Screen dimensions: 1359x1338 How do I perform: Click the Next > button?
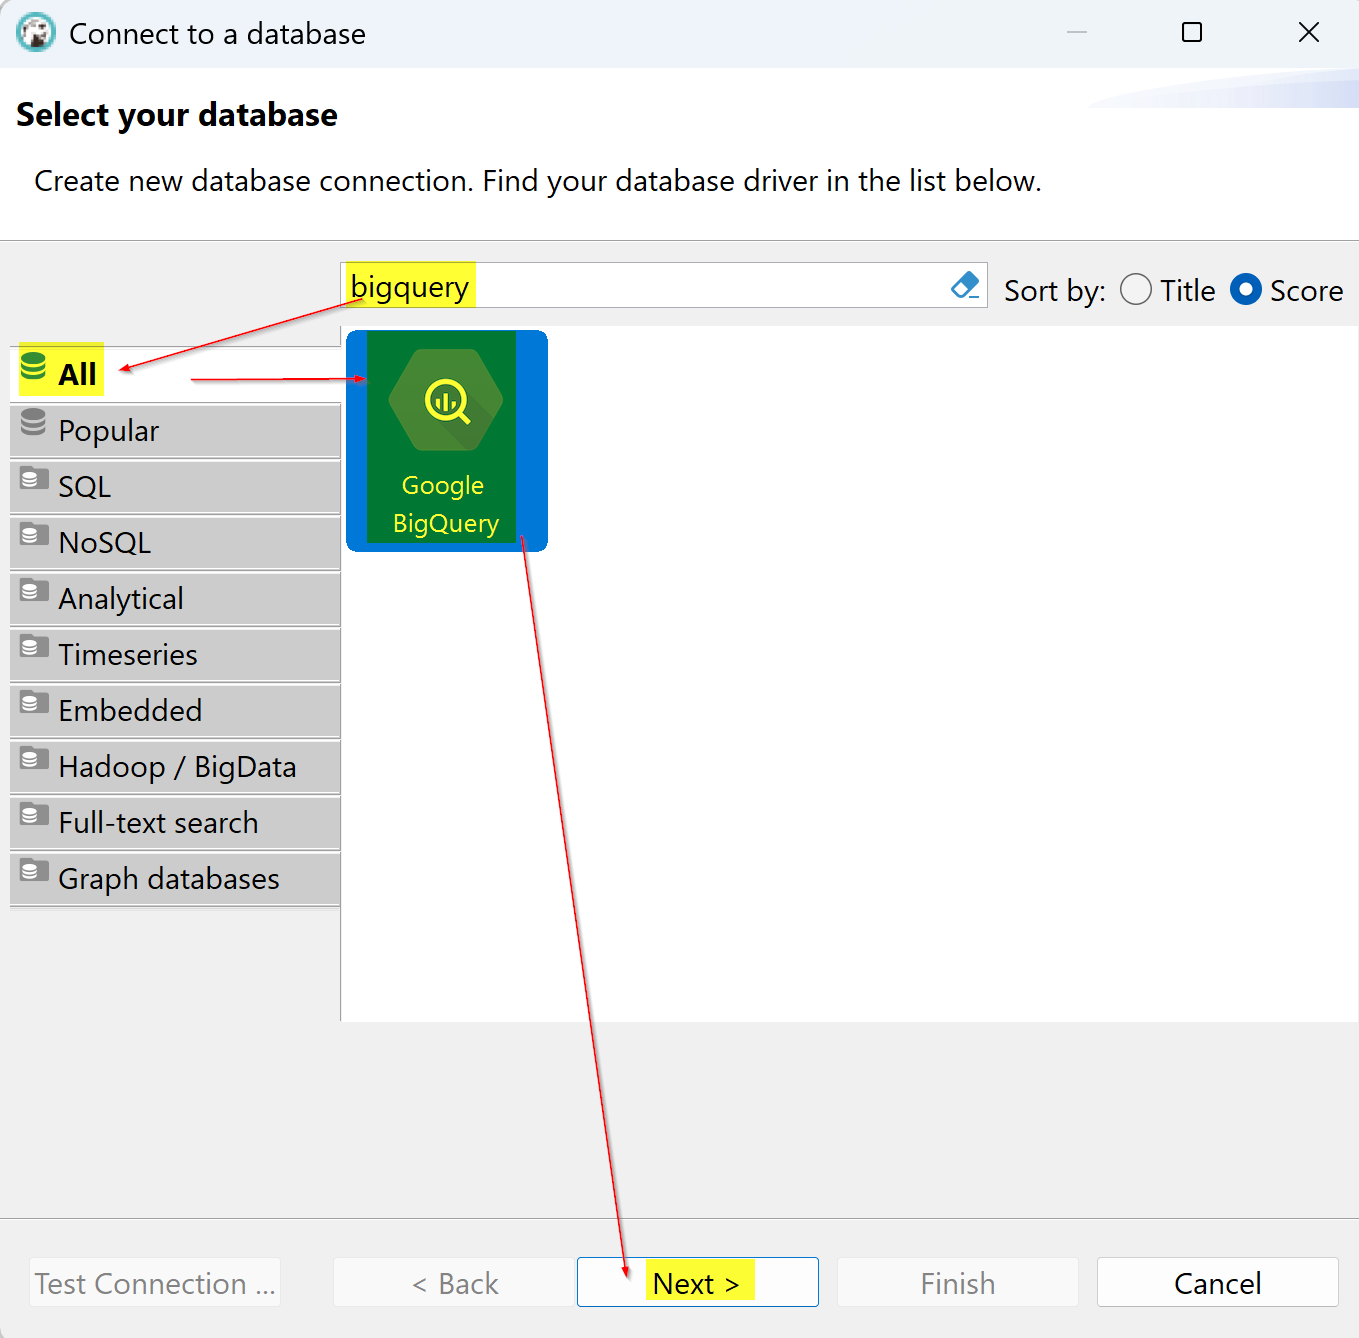pos(698,1282)
